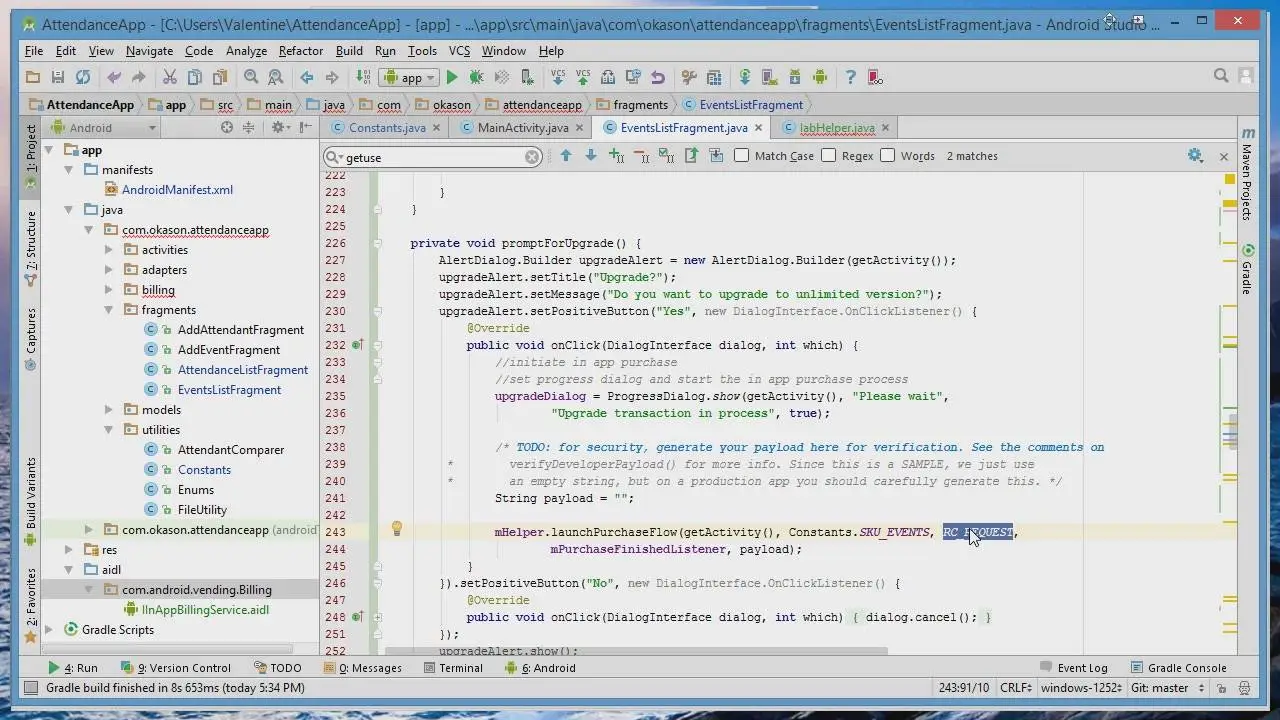The width and height of the screenshot is (1280, 720).
Task: Navigate back with the blue left arrow
Action: click(307, 77)
